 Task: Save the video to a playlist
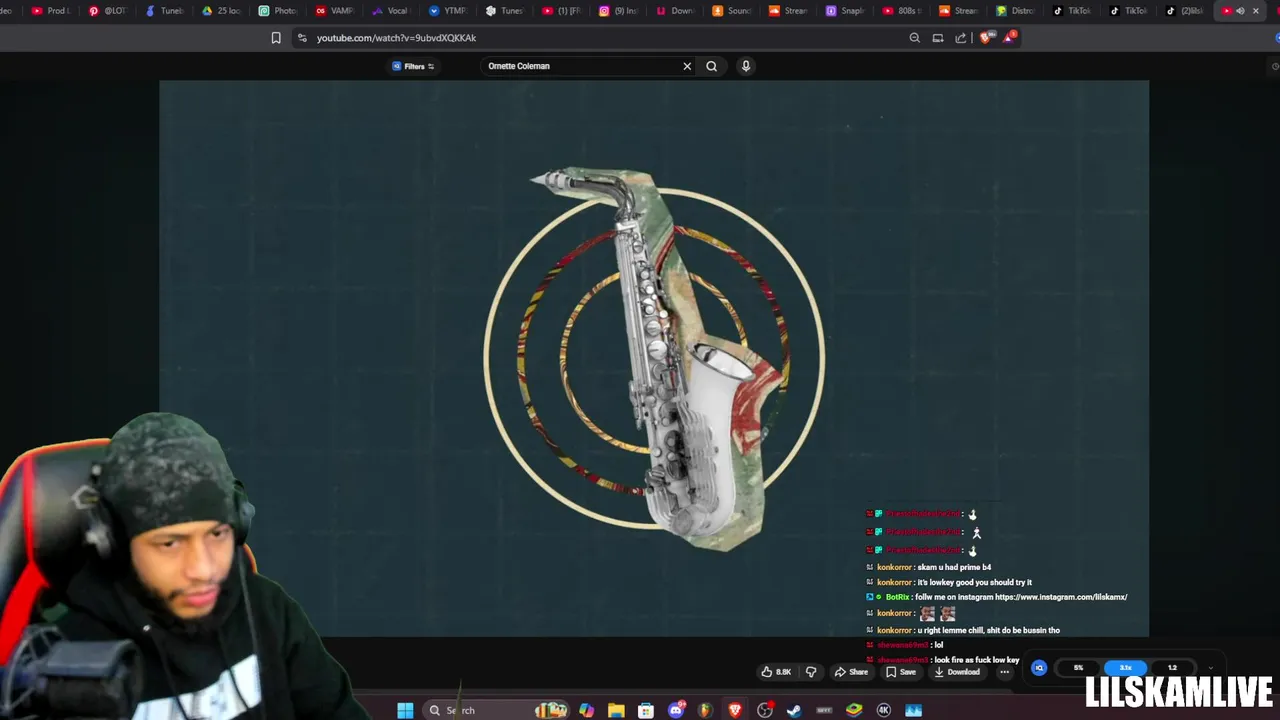901,672
